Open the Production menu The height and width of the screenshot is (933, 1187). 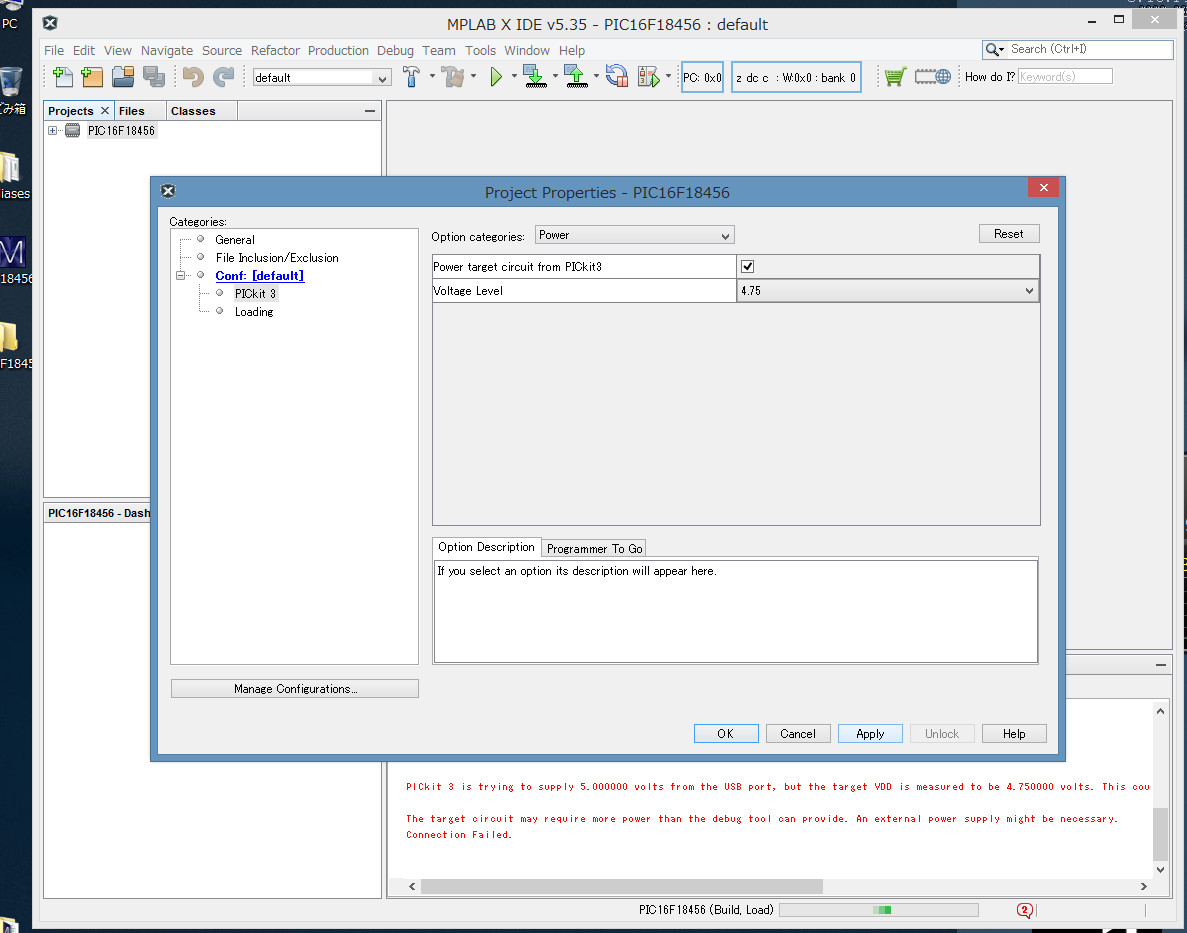(338, 51)
